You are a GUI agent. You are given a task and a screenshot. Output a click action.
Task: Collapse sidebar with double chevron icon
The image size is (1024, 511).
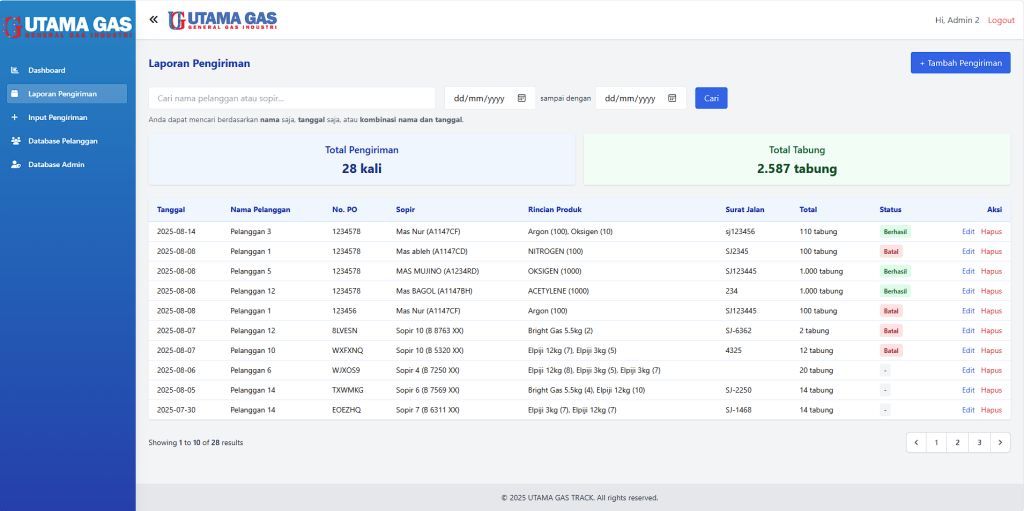tap(153, 19)
